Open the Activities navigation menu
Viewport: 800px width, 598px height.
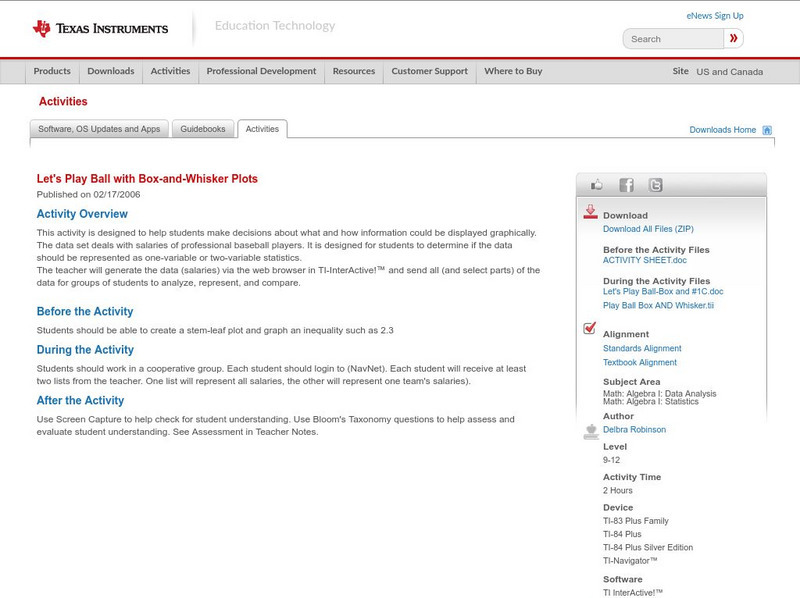tap(170, 71)
